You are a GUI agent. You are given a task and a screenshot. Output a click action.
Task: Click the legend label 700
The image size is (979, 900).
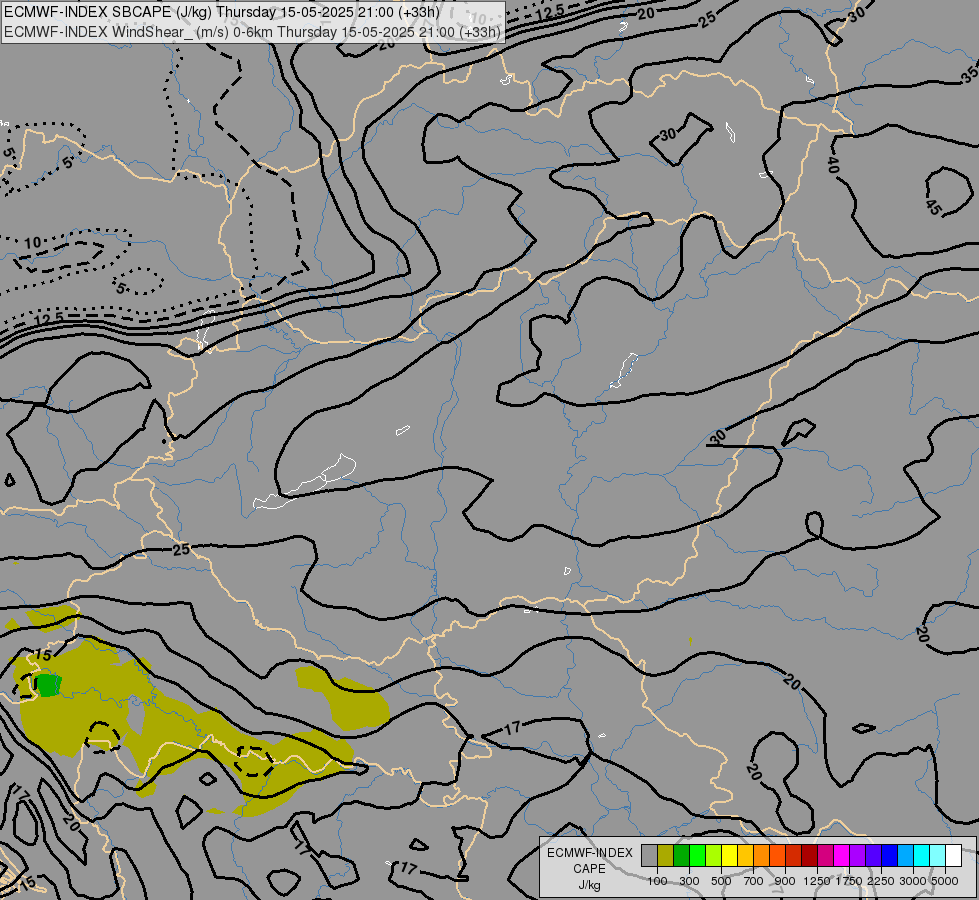coord(754,881)
